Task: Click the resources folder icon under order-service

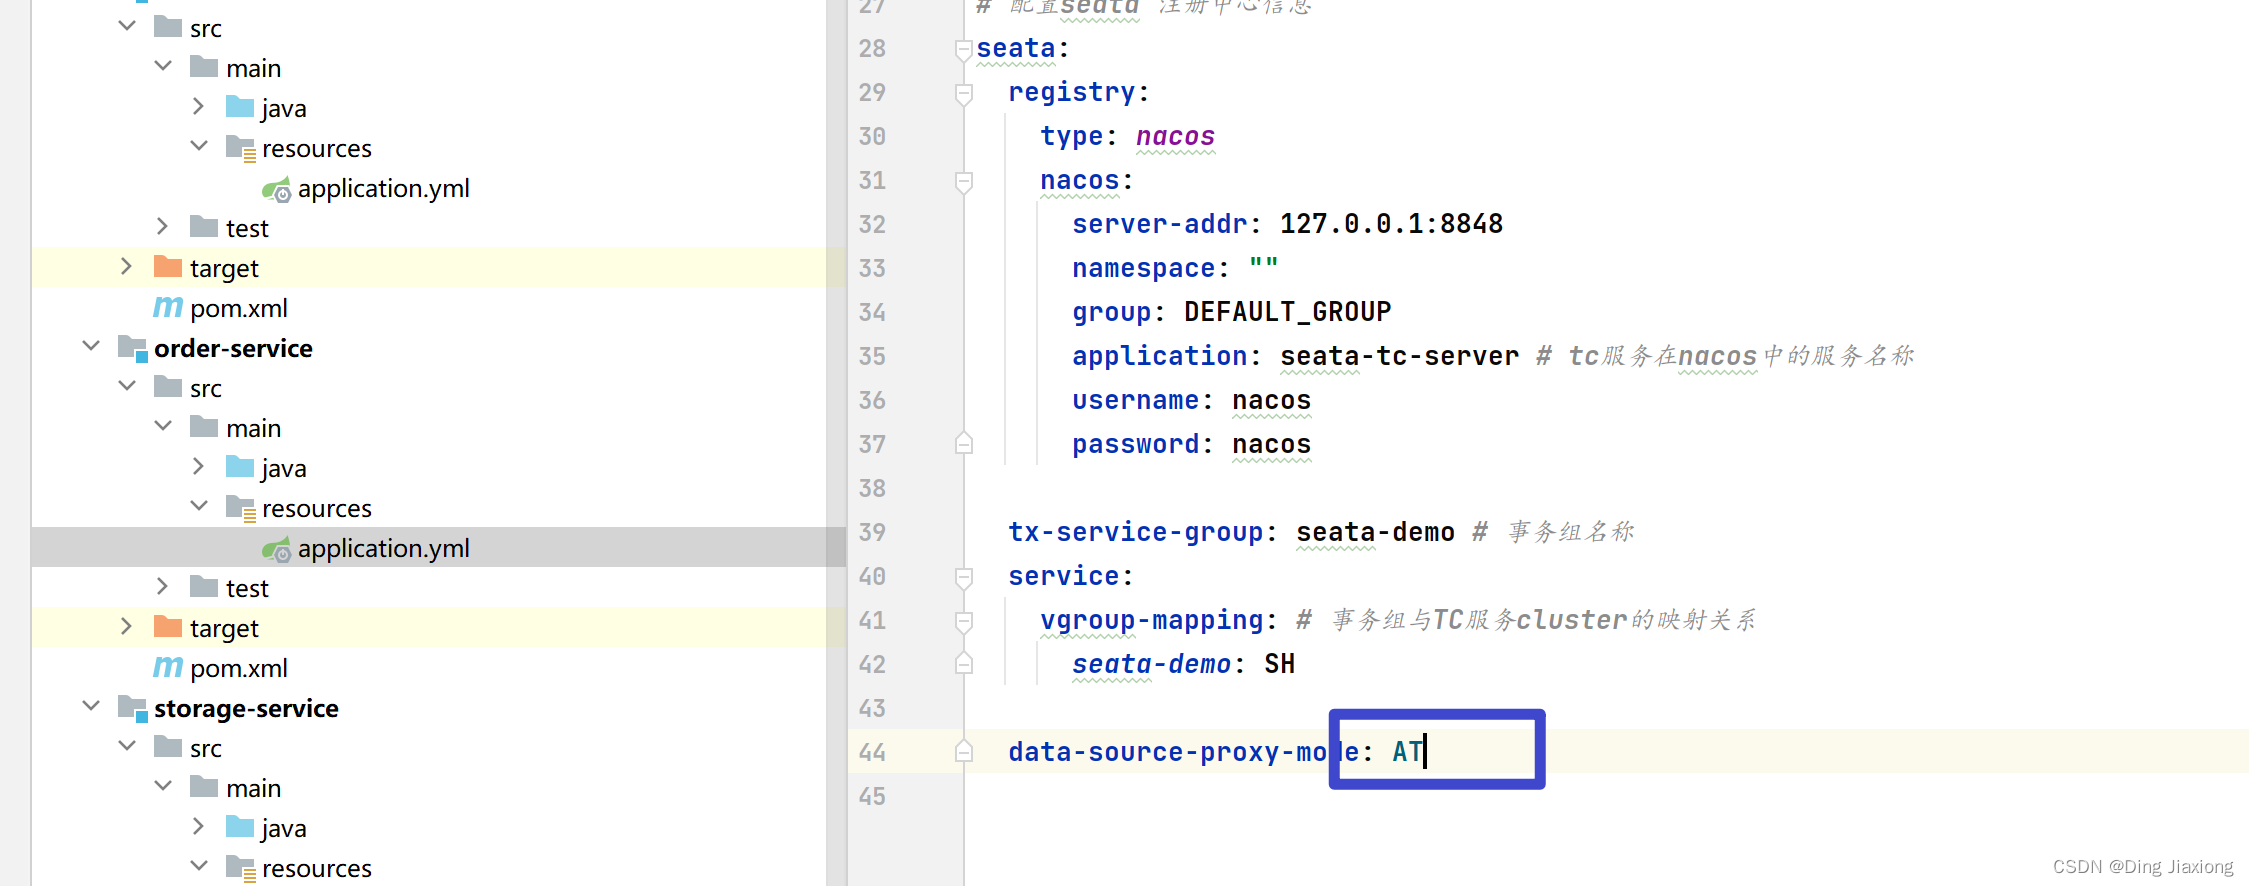Action: click(241, 508)
